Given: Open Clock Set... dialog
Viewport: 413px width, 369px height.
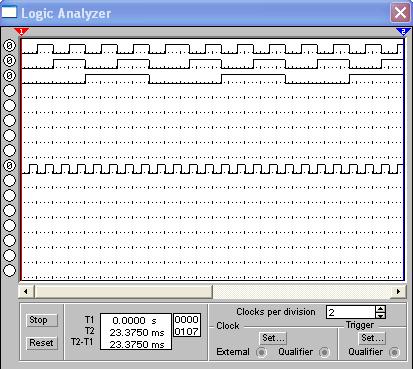Looking at the screenshot, I should 273,338.
